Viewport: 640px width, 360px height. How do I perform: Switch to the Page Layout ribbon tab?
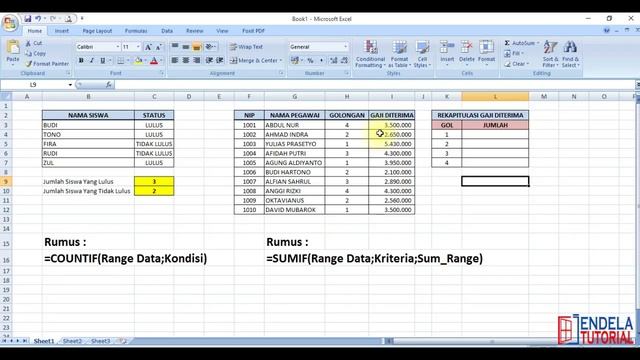[97, 31]
